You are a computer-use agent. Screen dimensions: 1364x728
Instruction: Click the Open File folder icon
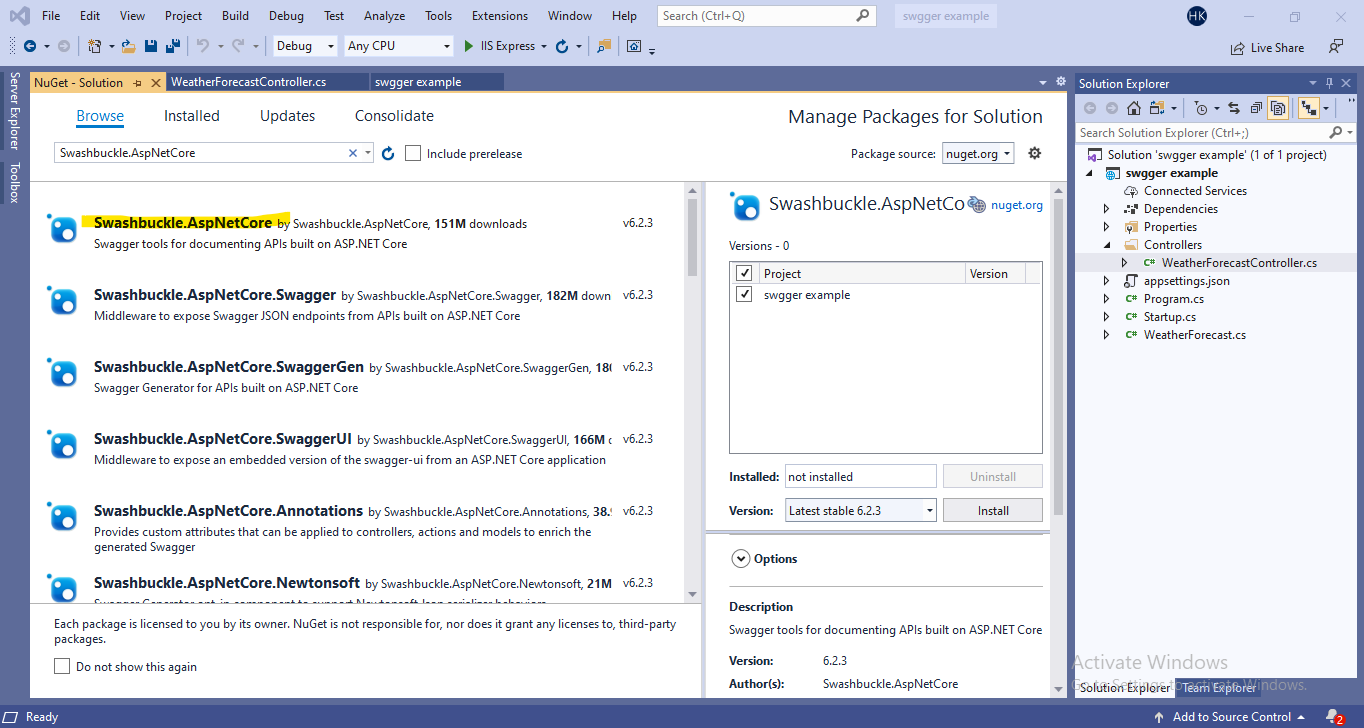pos(128,46)
